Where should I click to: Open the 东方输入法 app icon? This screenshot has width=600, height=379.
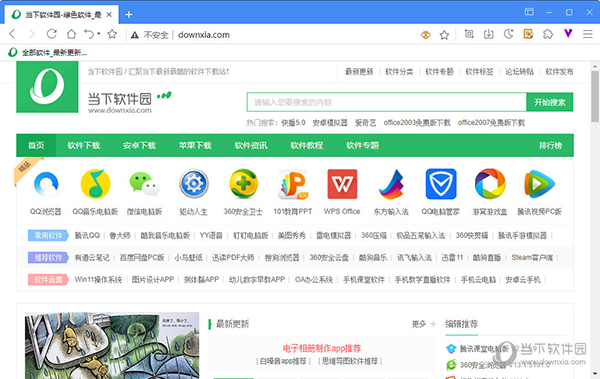pos(391,184)
